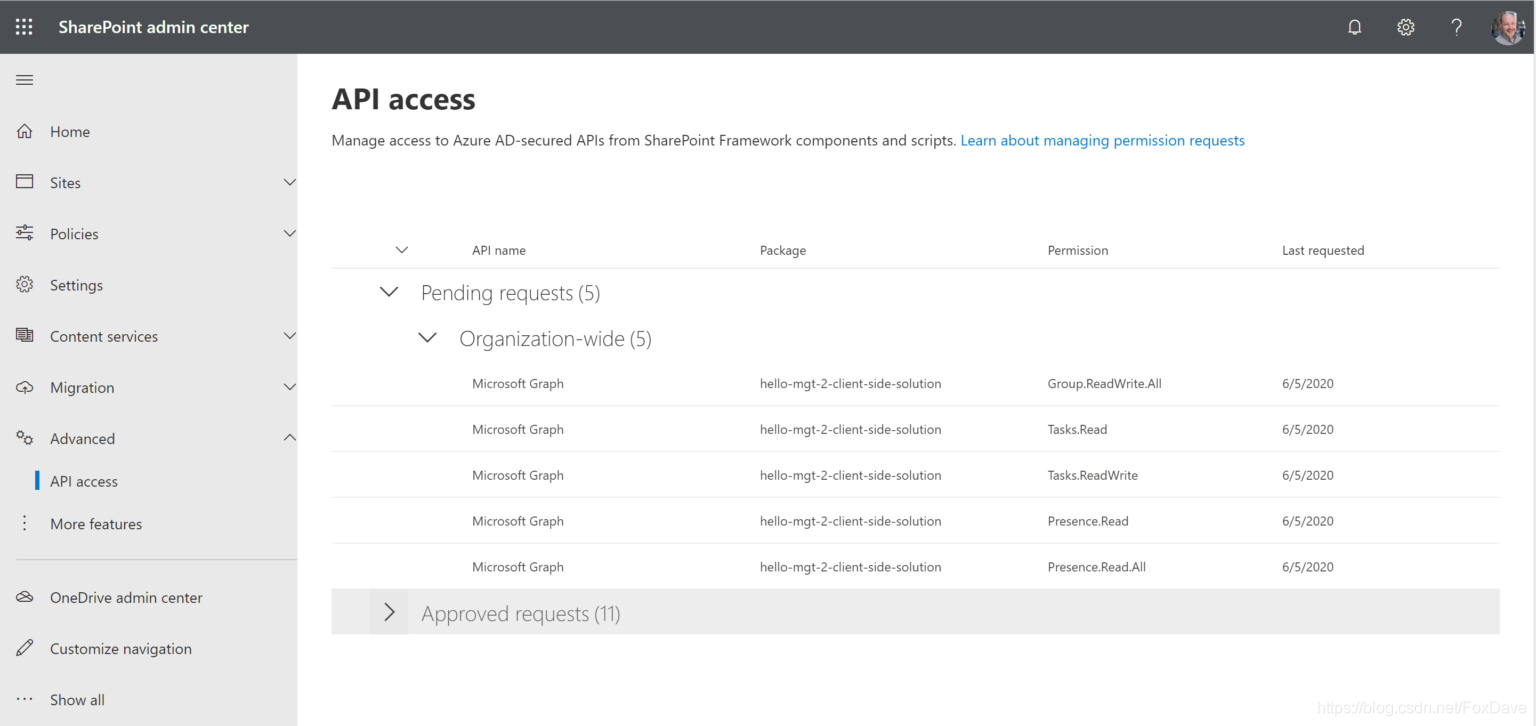The image size is (1536, 726).
Task: Click Microsoft Graph in Tasks.Read row
Action: click(518, 429)
